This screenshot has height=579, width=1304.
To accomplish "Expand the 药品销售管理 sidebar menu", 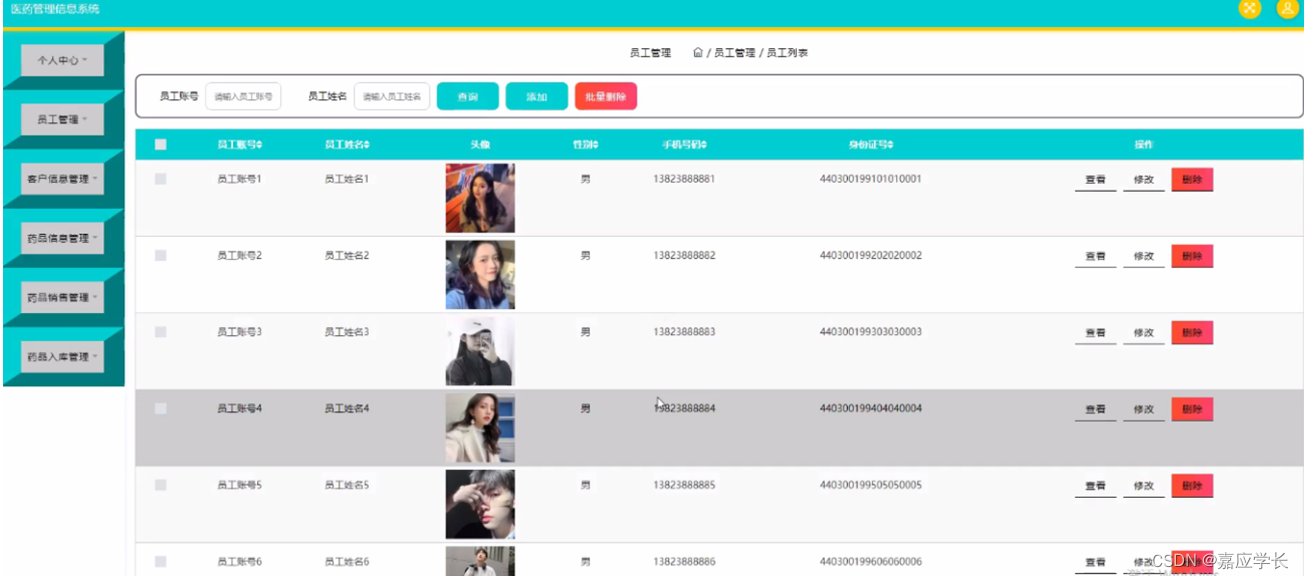I will 62,297.
